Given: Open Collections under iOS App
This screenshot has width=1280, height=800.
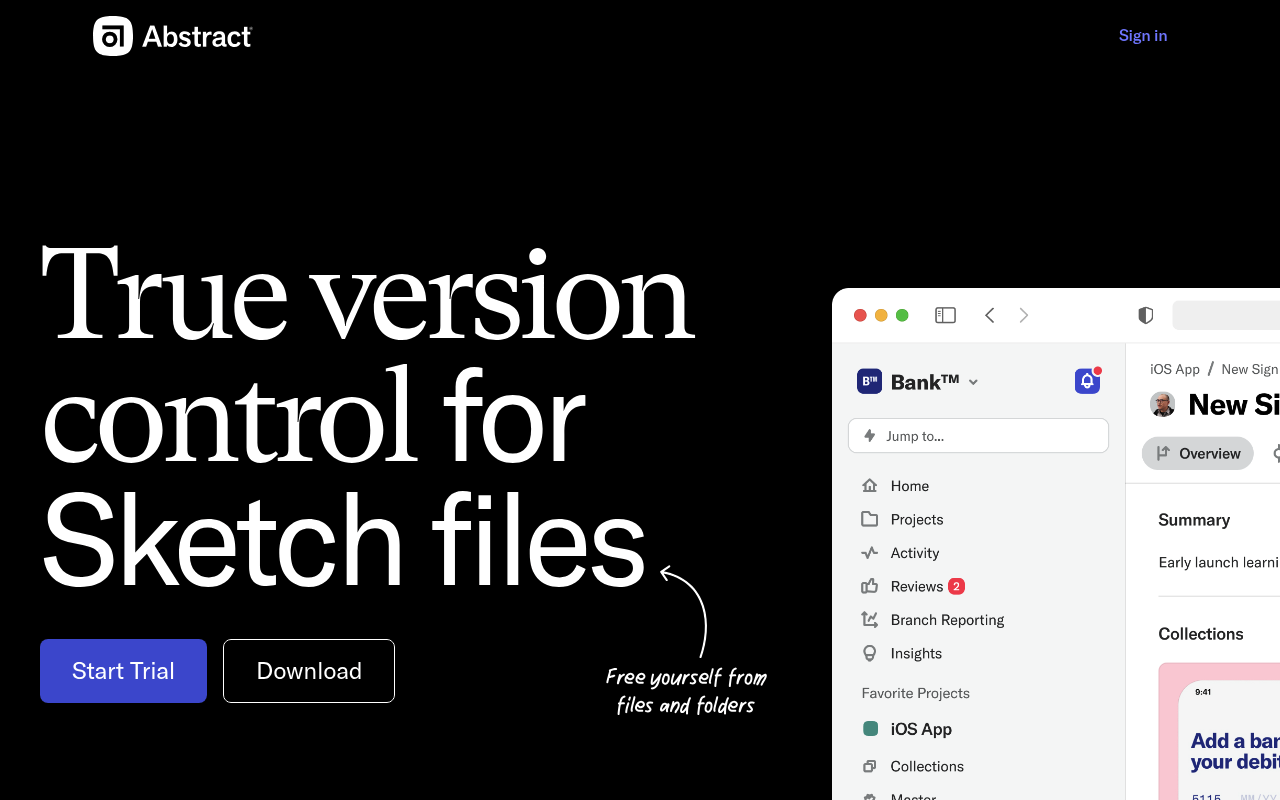Looking at the screenshot, I should tap(927, 766).
